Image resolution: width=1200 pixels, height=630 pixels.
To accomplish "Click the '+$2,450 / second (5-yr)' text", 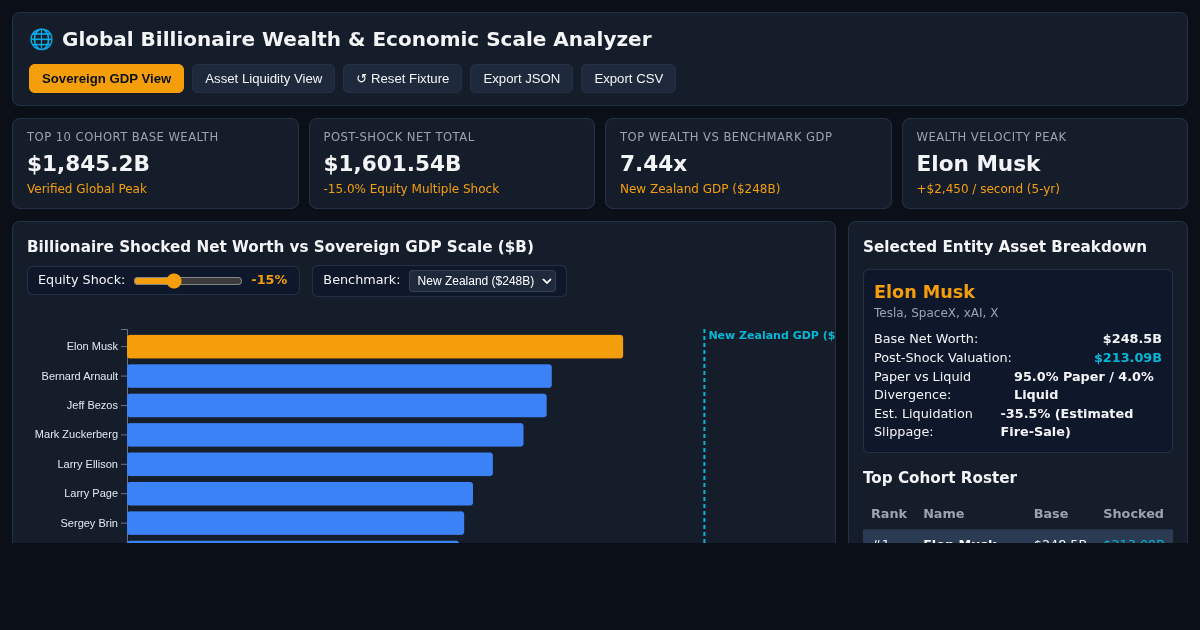I will [x=988, y=189].
